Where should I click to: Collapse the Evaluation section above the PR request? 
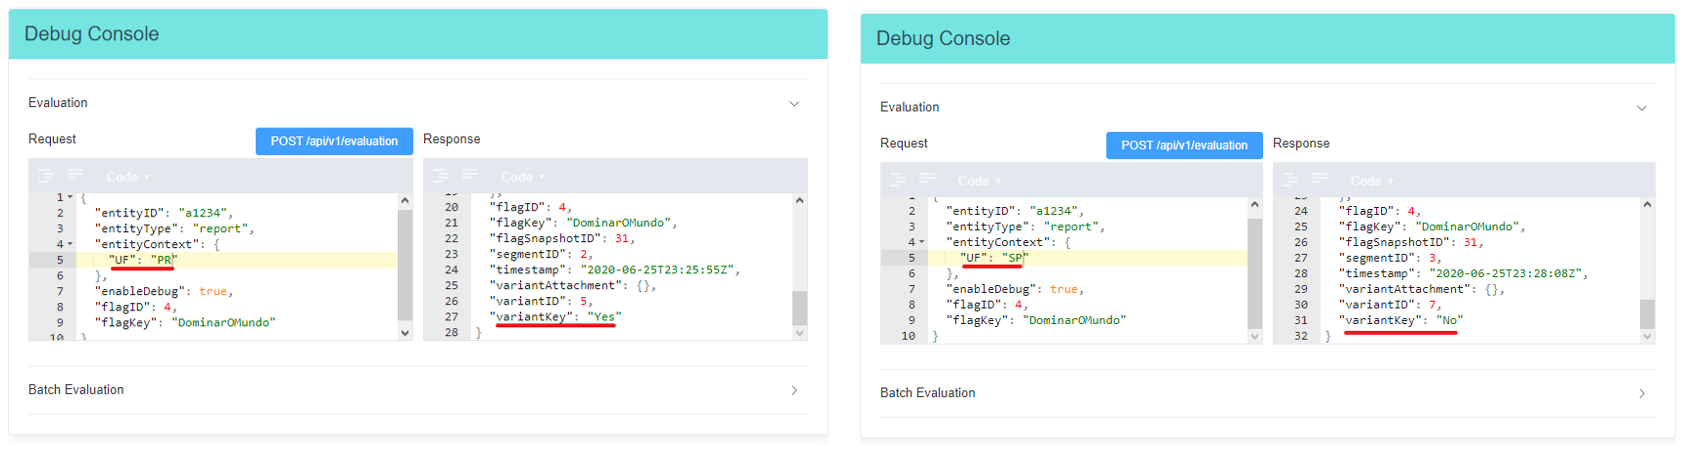tap(794, 103)
